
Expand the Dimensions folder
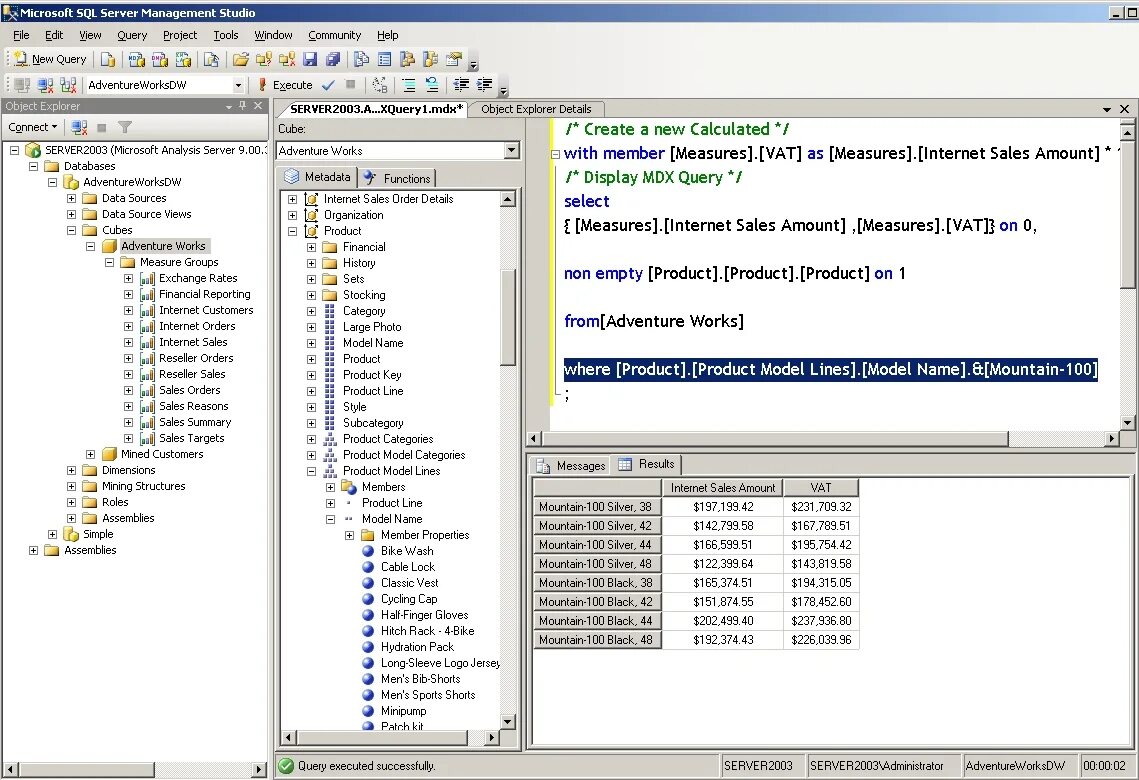pos(71,470)
